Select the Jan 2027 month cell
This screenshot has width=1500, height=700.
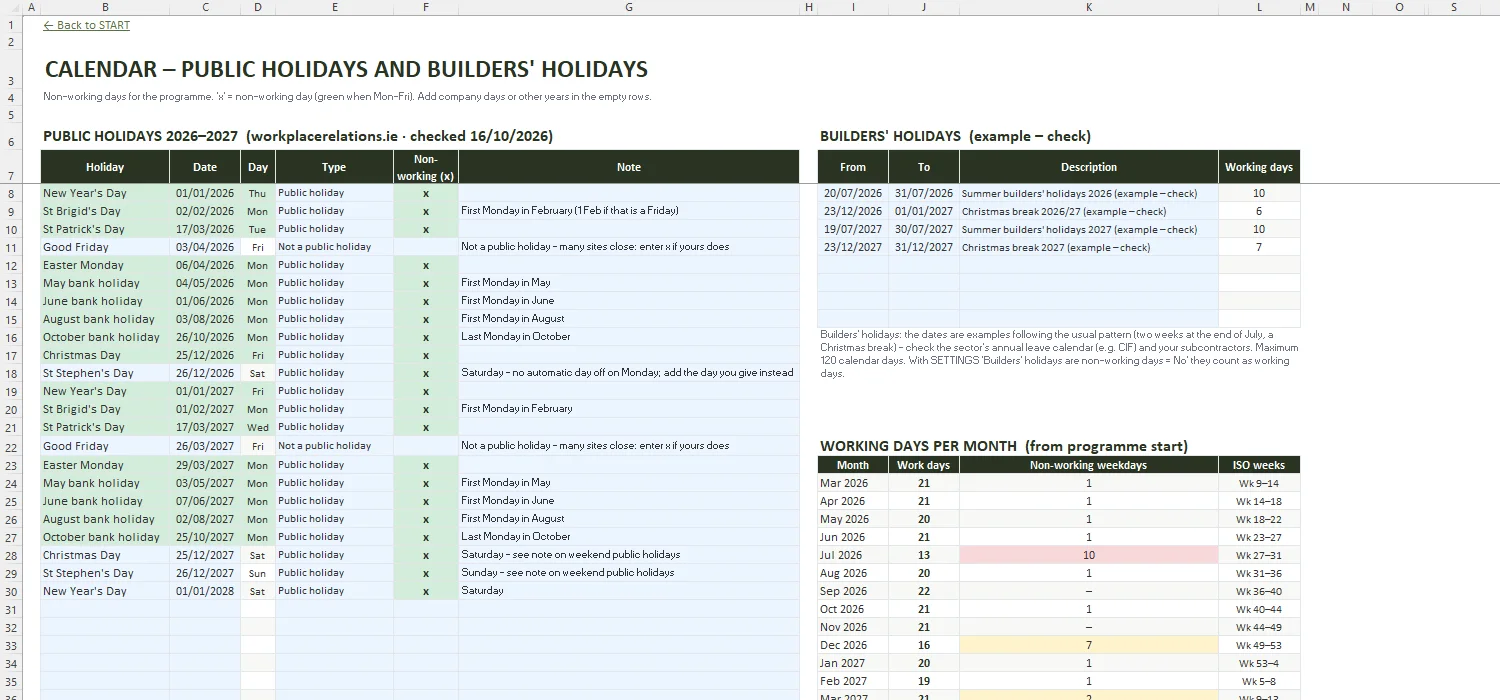[853, 663]
